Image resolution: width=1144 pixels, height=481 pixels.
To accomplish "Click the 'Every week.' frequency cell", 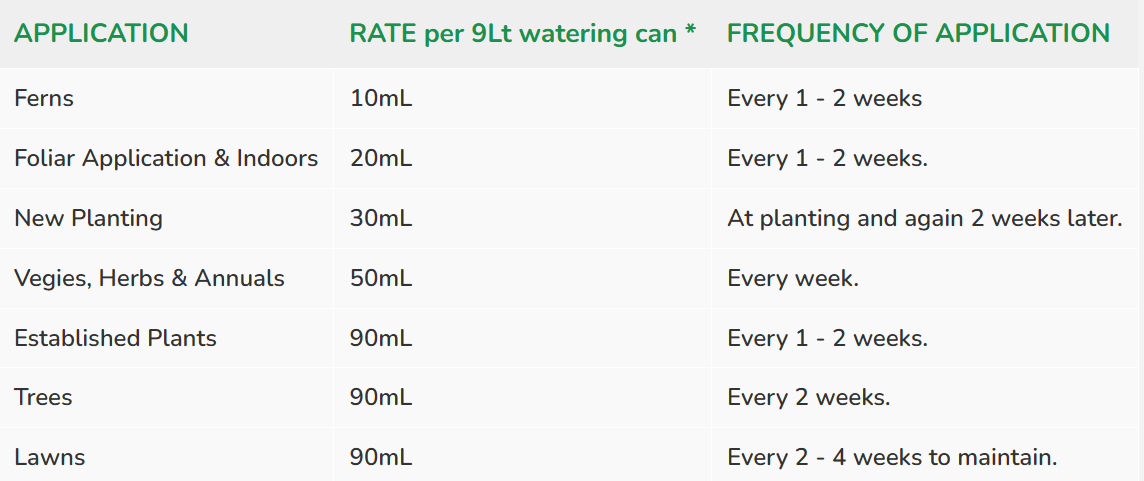I will (793, 278).
